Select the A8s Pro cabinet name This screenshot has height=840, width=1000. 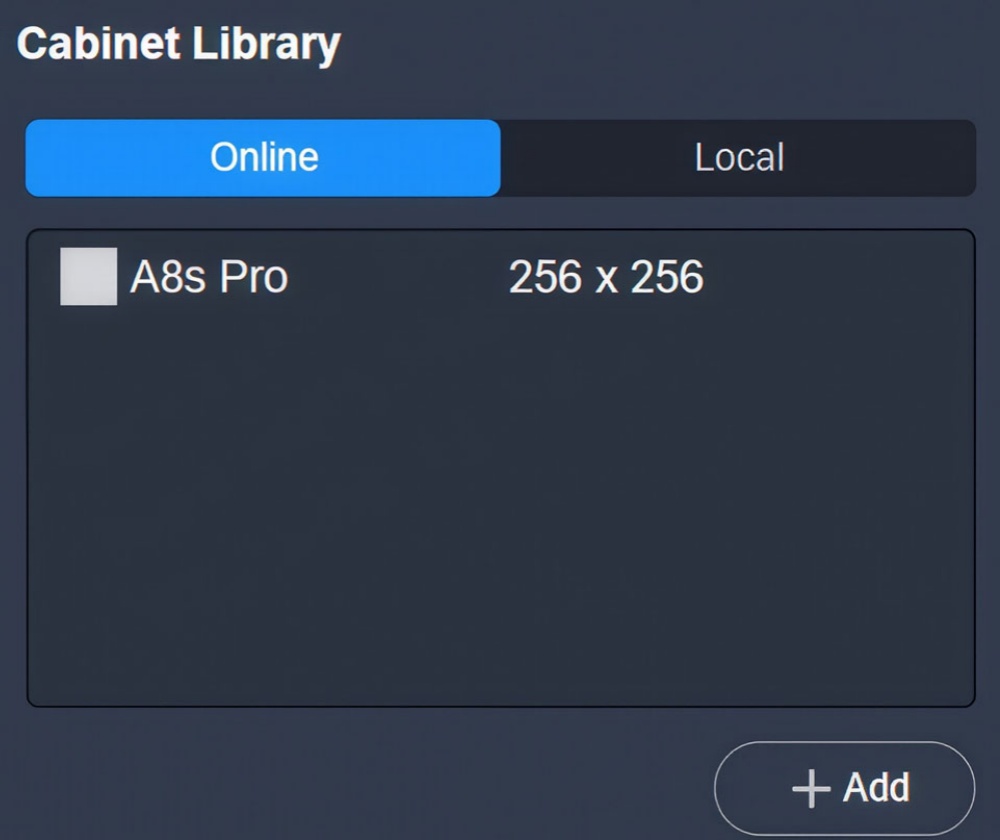point(209,277)
